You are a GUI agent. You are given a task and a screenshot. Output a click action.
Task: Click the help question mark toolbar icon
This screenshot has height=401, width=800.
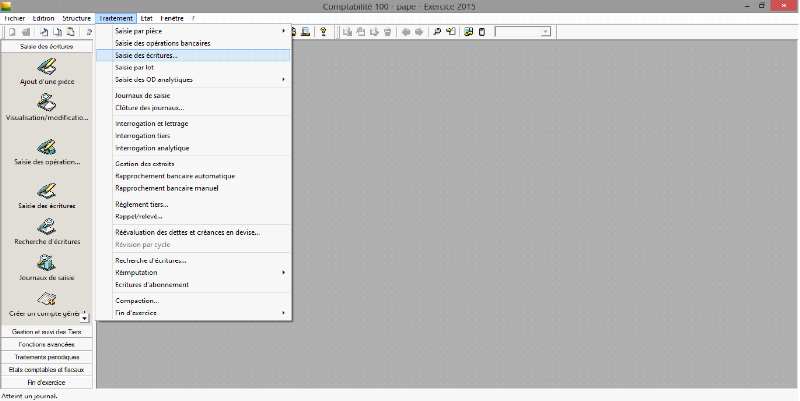point(323,32)
